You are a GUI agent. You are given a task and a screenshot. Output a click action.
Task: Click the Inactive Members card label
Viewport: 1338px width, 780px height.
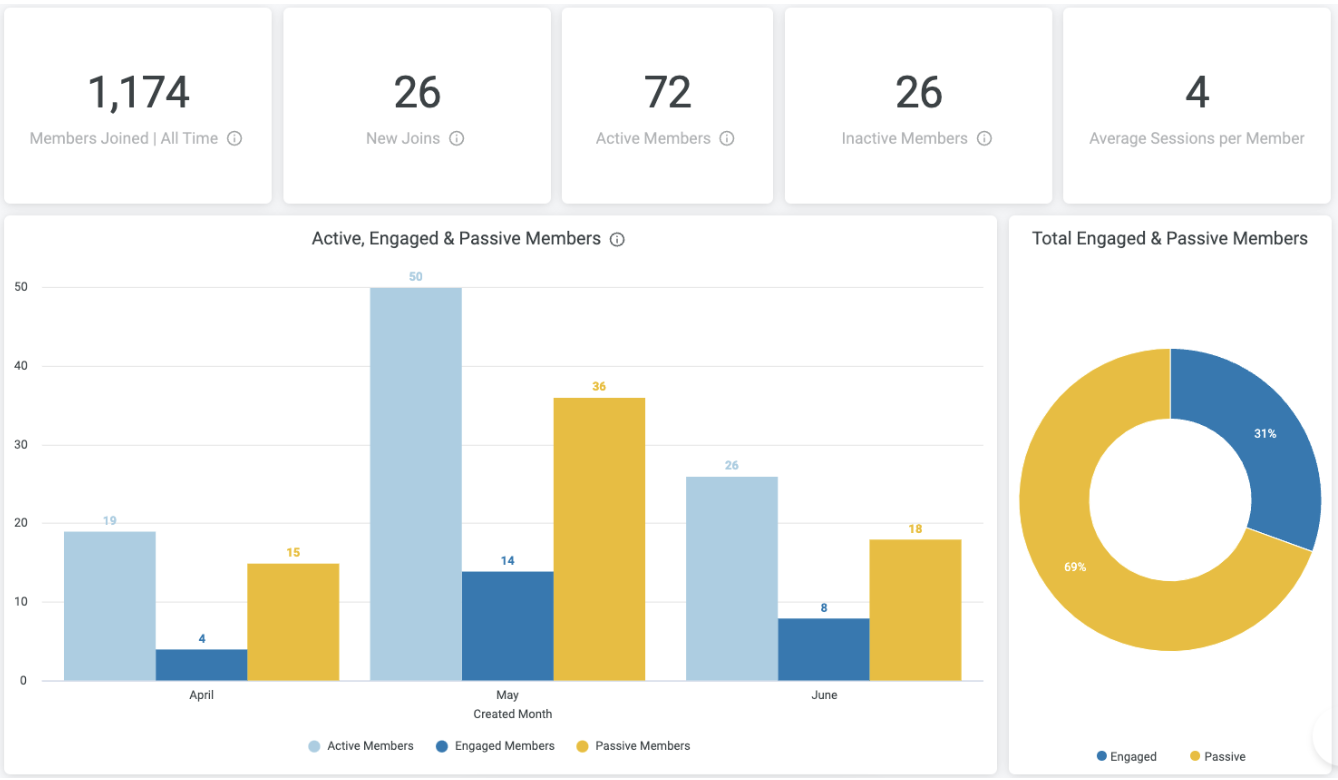click(904, 139)
